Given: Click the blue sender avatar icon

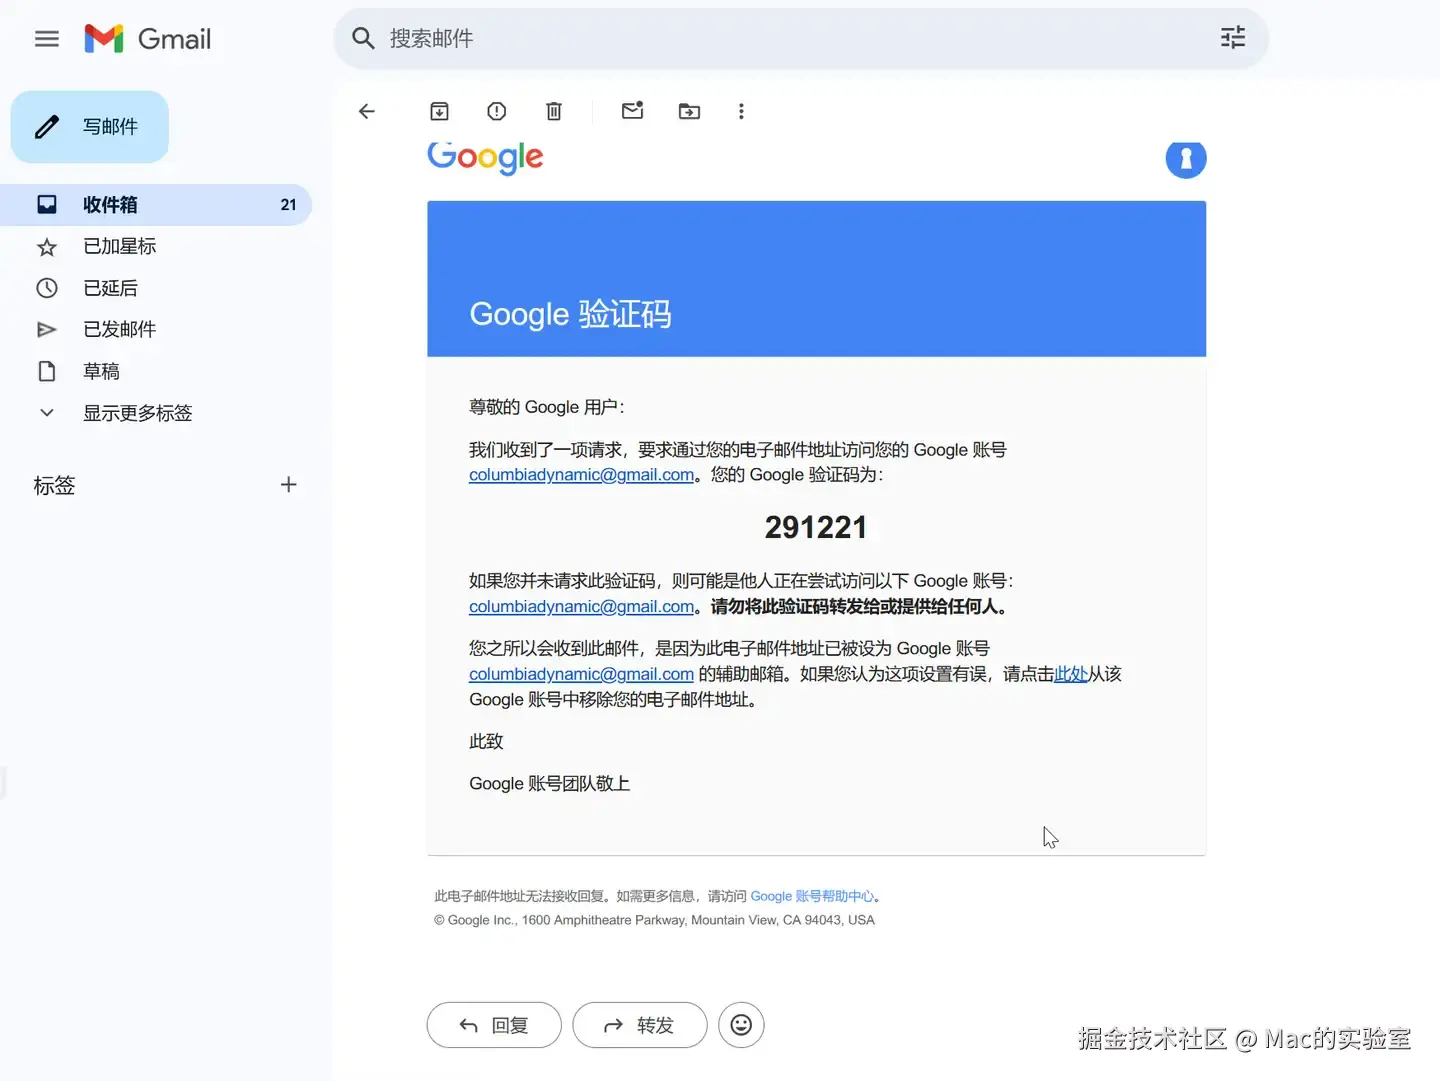Looking at the screenshot, I should point(1185,158).
